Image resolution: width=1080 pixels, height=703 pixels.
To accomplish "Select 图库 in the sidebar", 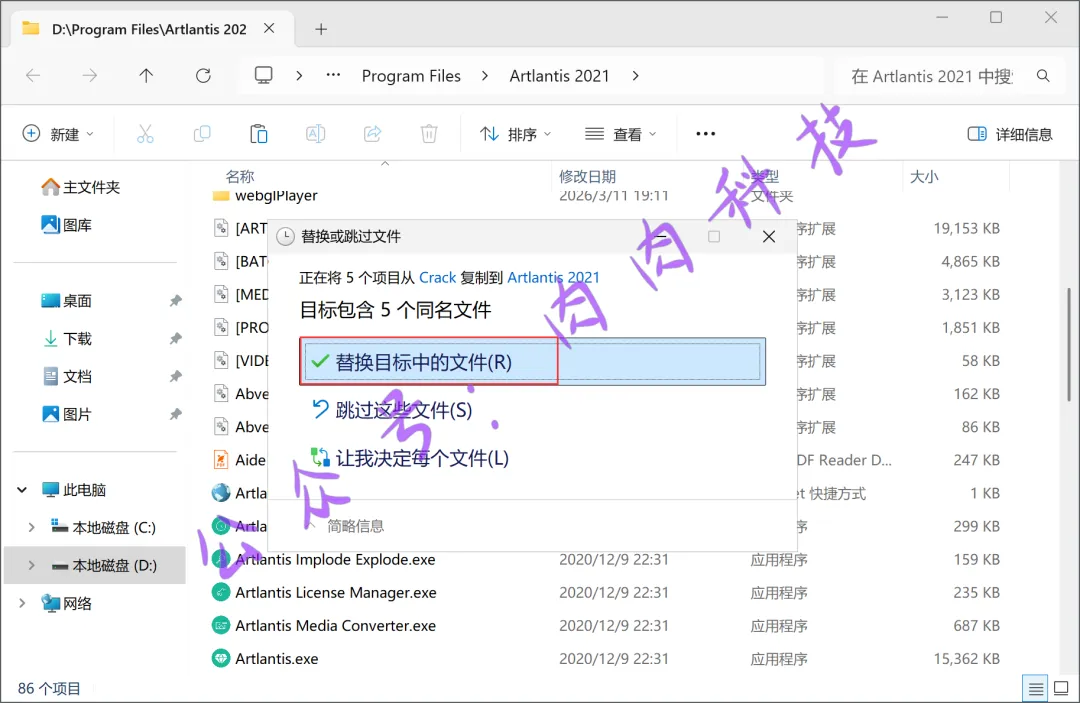I will pos(66,225).
